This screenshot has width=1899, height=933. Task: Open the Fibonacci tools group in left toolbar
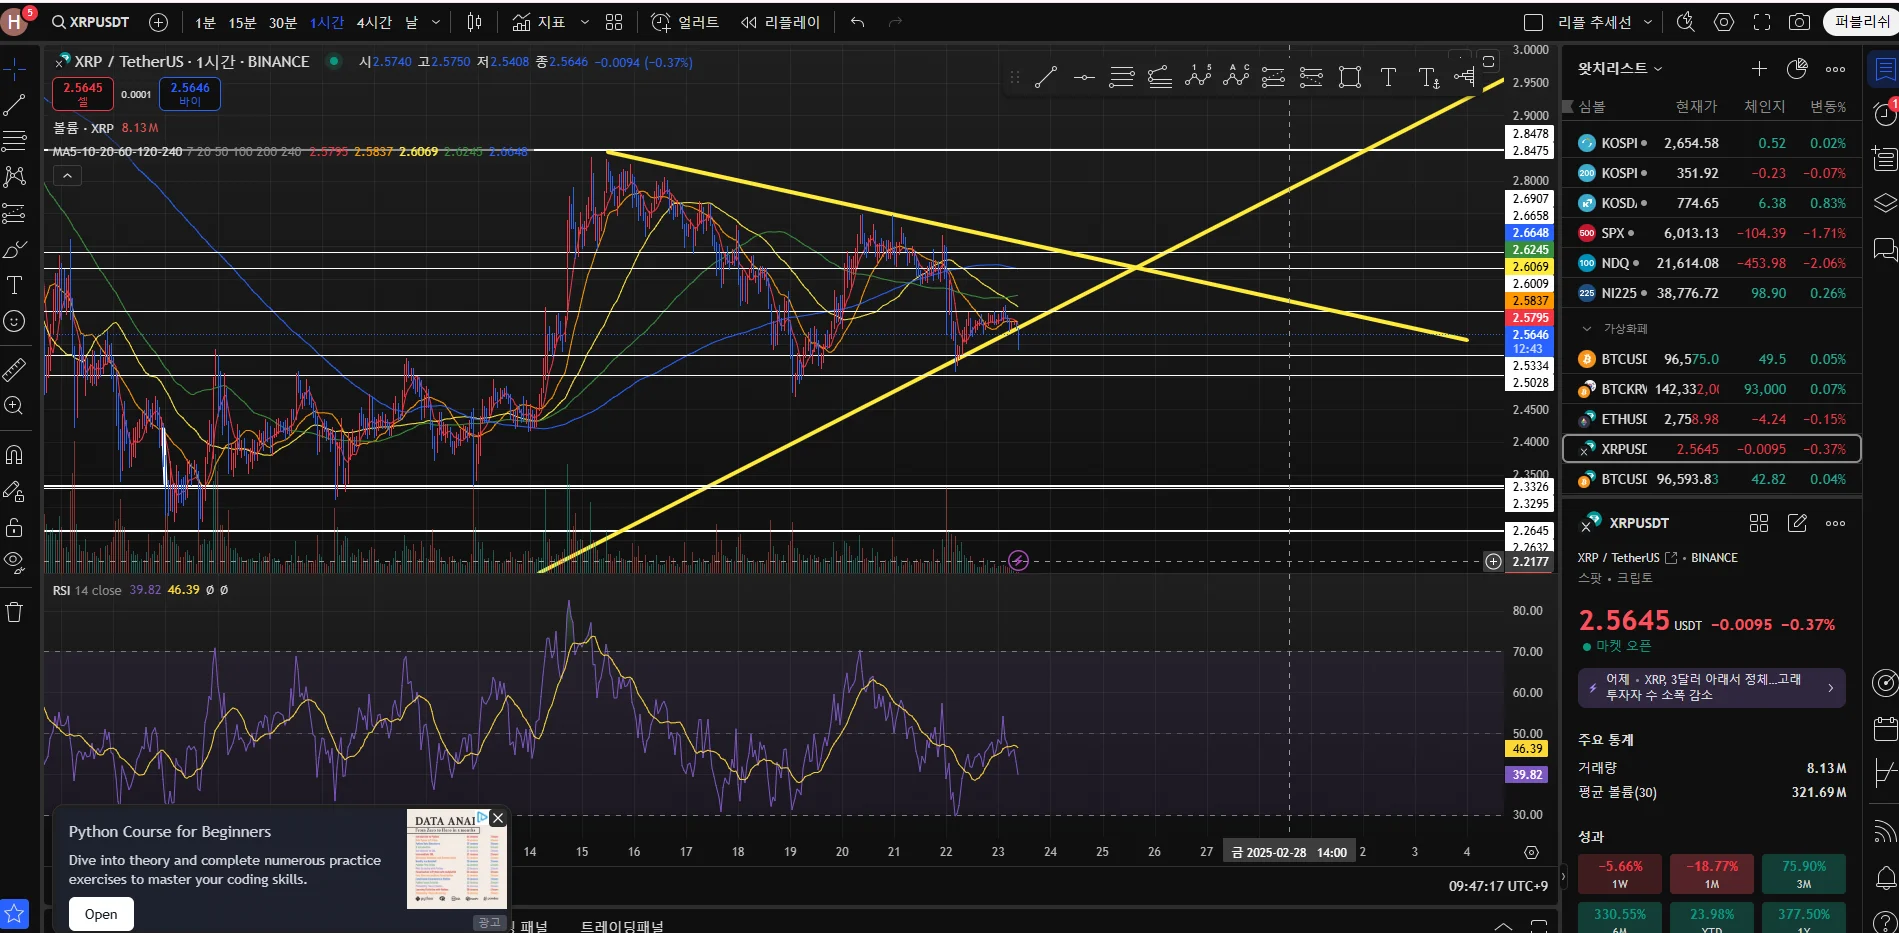(14, 140)
